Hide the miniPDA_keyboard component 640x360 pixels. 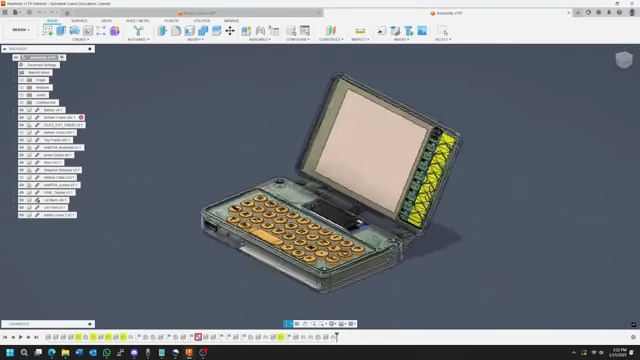22,147
